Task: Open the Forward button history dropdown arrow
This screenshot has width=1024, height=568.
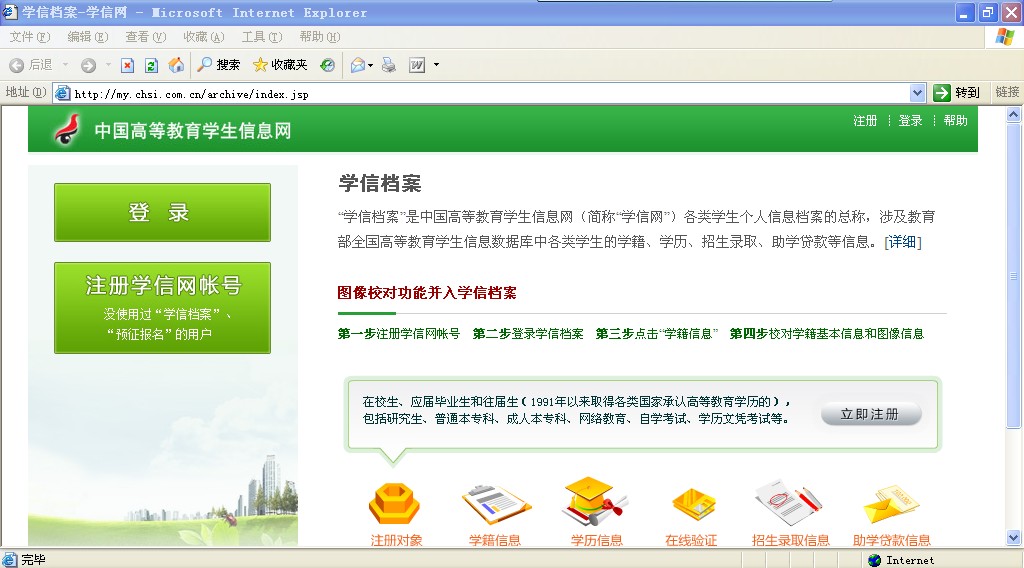Action: 108,65
